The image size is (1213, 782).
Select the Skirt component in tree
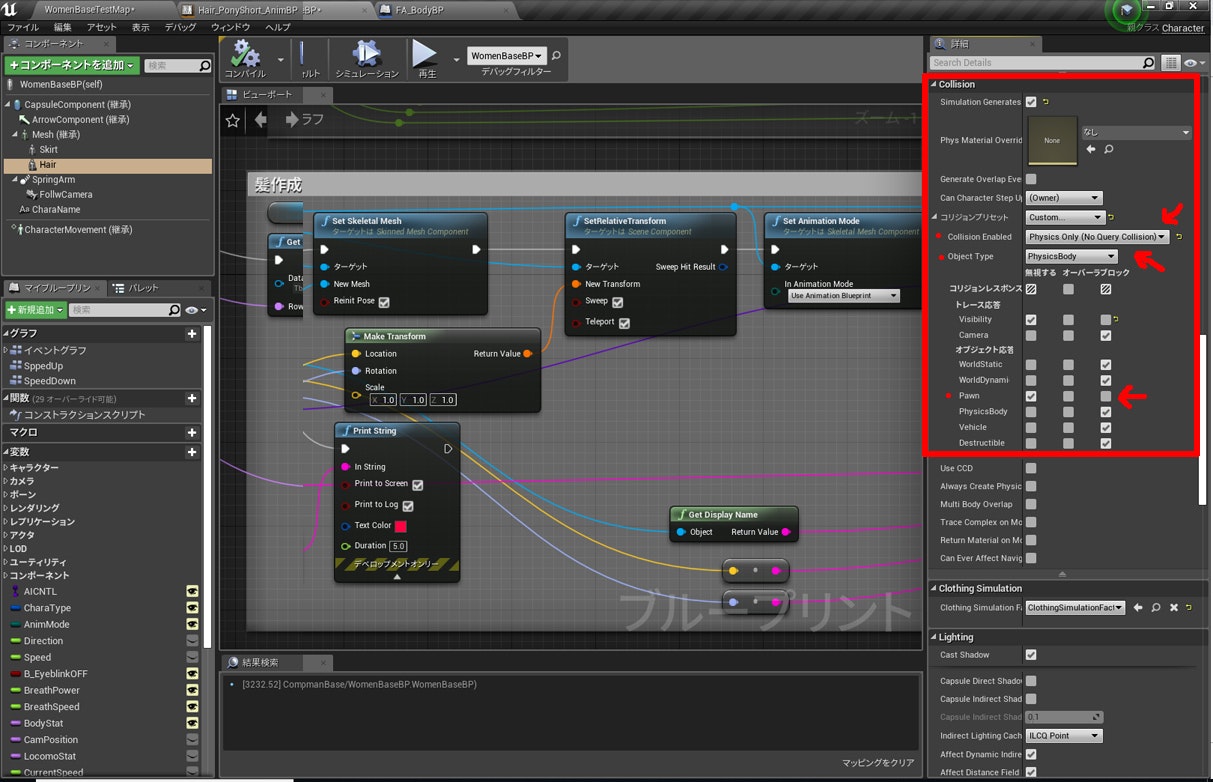(48, 150)
